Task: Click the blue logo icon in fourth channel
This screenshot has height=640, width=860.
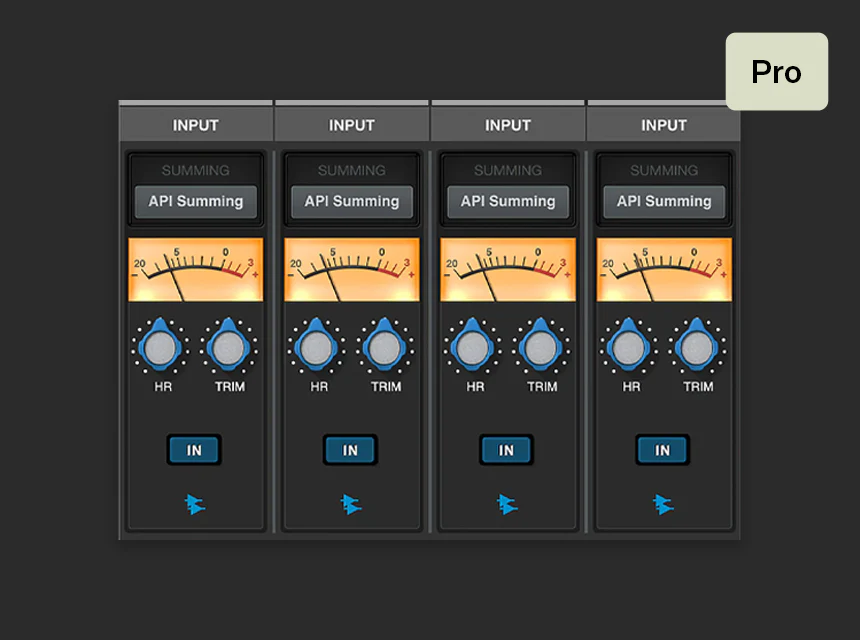Action: coord(663,505)
